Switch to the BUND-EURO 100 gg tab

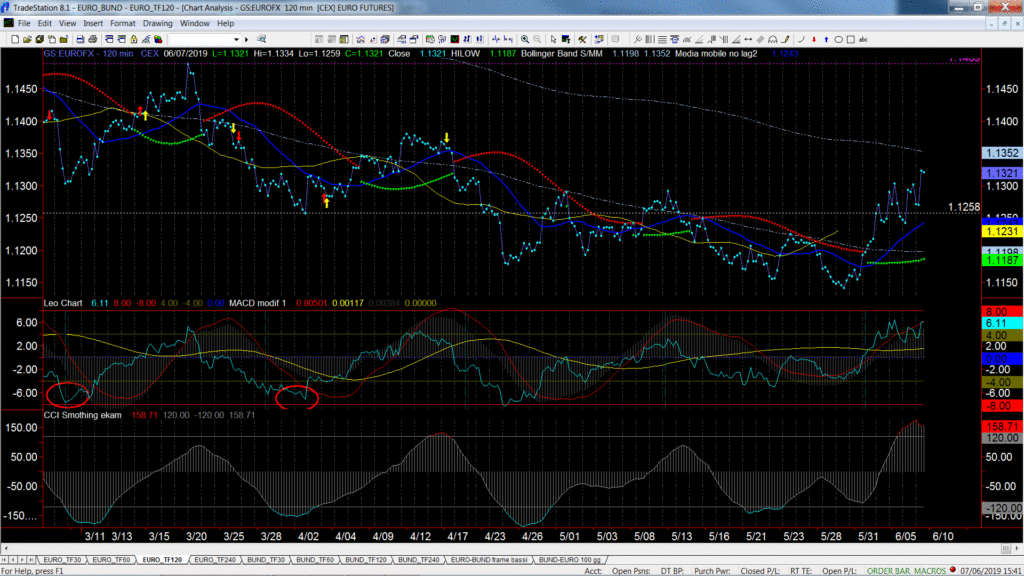pos(569,560)
